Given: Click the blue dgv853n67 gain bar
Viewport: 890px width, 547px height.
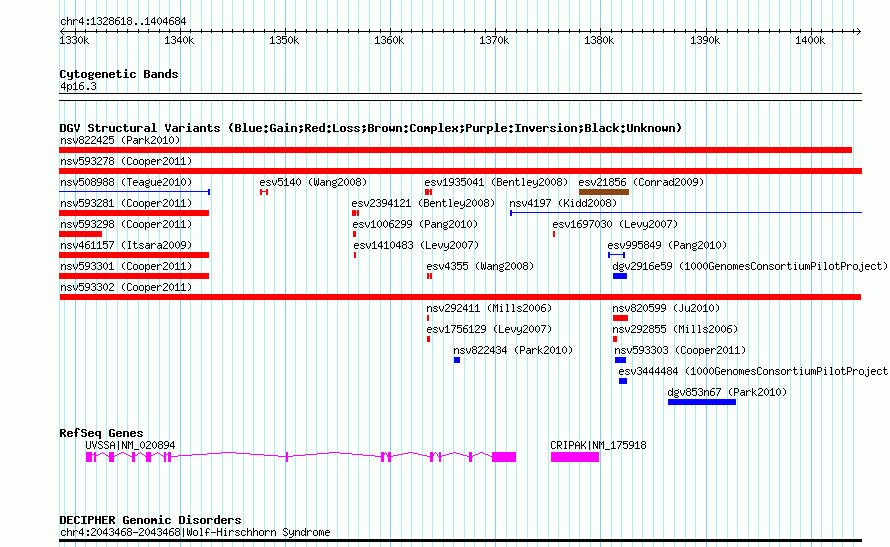Looking at the screenshot, I should coord(702,402).
